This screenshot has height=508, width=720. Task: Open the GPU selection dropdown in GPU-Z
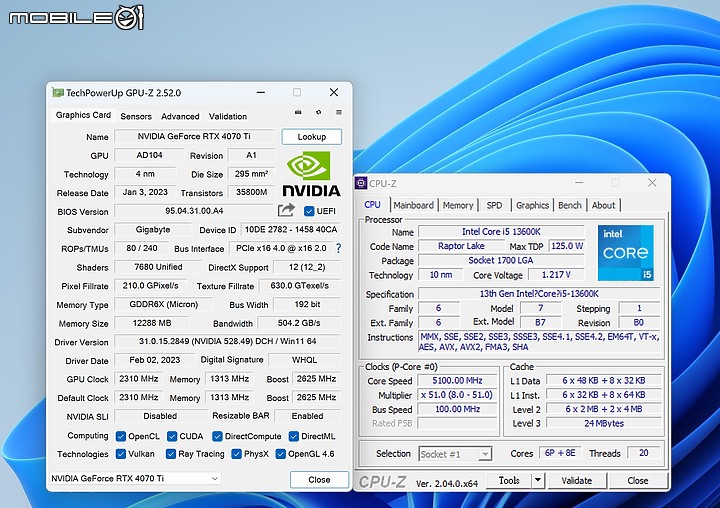(135, 478)
